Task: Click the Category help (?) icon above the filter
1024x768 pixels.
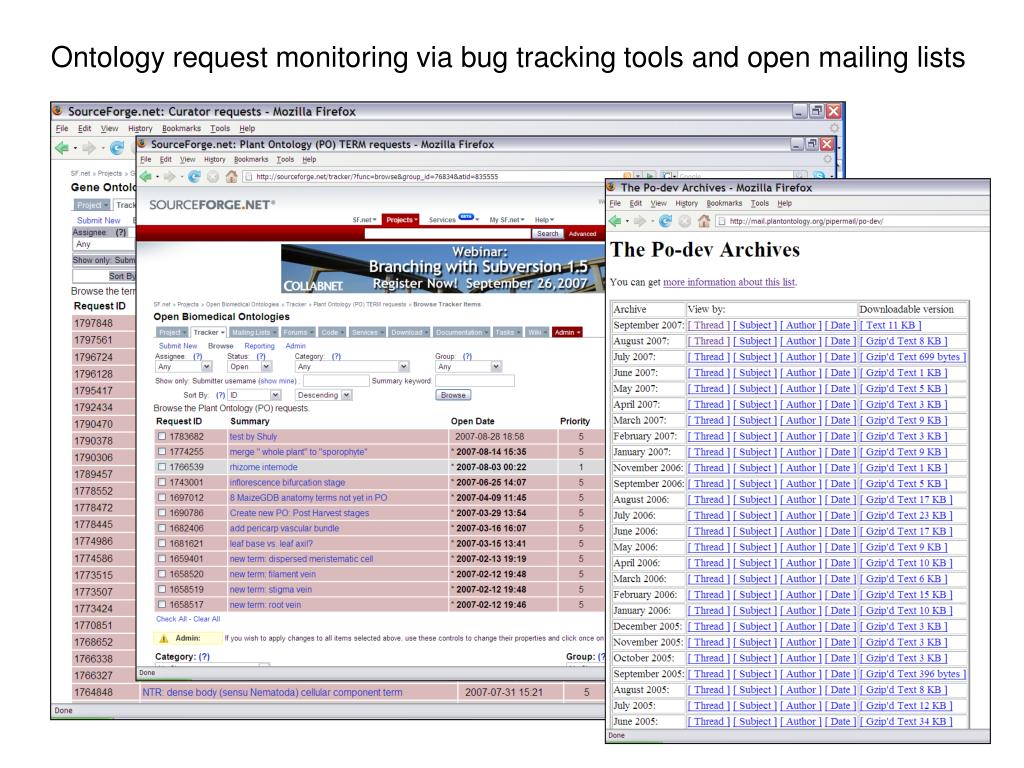Action: (336, 357)
